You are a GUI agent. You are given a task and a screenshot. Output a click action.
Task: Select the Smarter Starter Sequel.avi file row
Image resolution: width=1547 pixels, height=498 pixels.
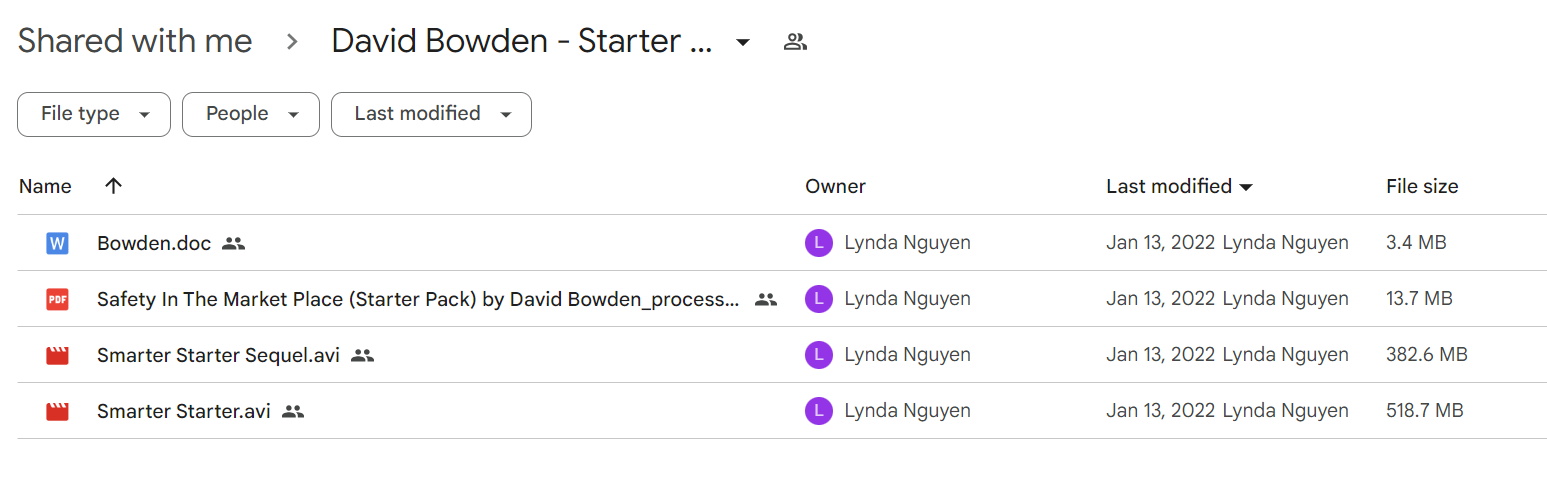point(782,355)
